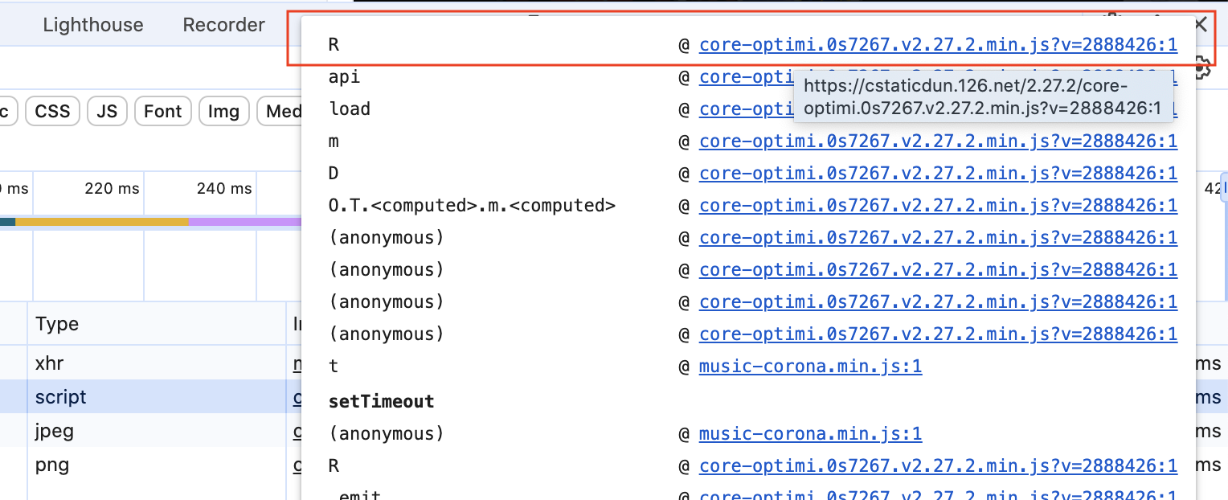Open source link for the D frame
The width and height of the screenshot is (1228, 500).
click(x=937, y=174)
